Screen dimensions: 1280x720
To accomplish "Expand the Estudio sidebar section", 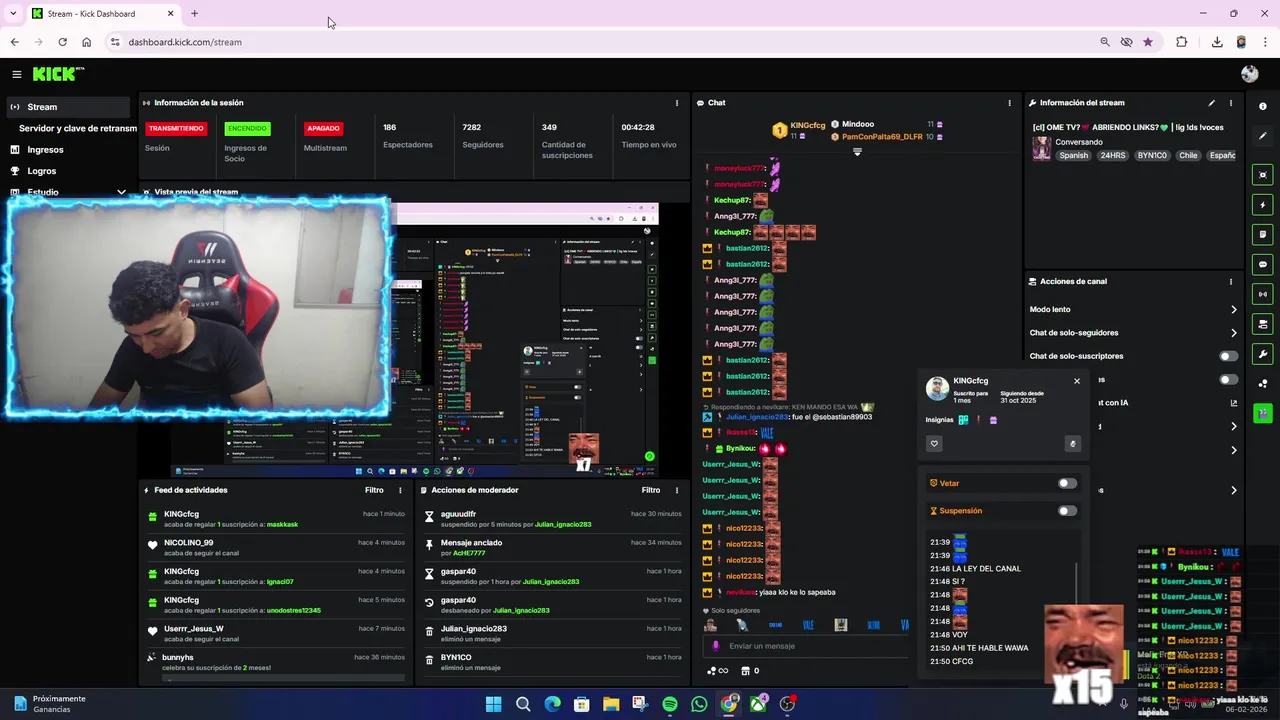I will [121, 192].
